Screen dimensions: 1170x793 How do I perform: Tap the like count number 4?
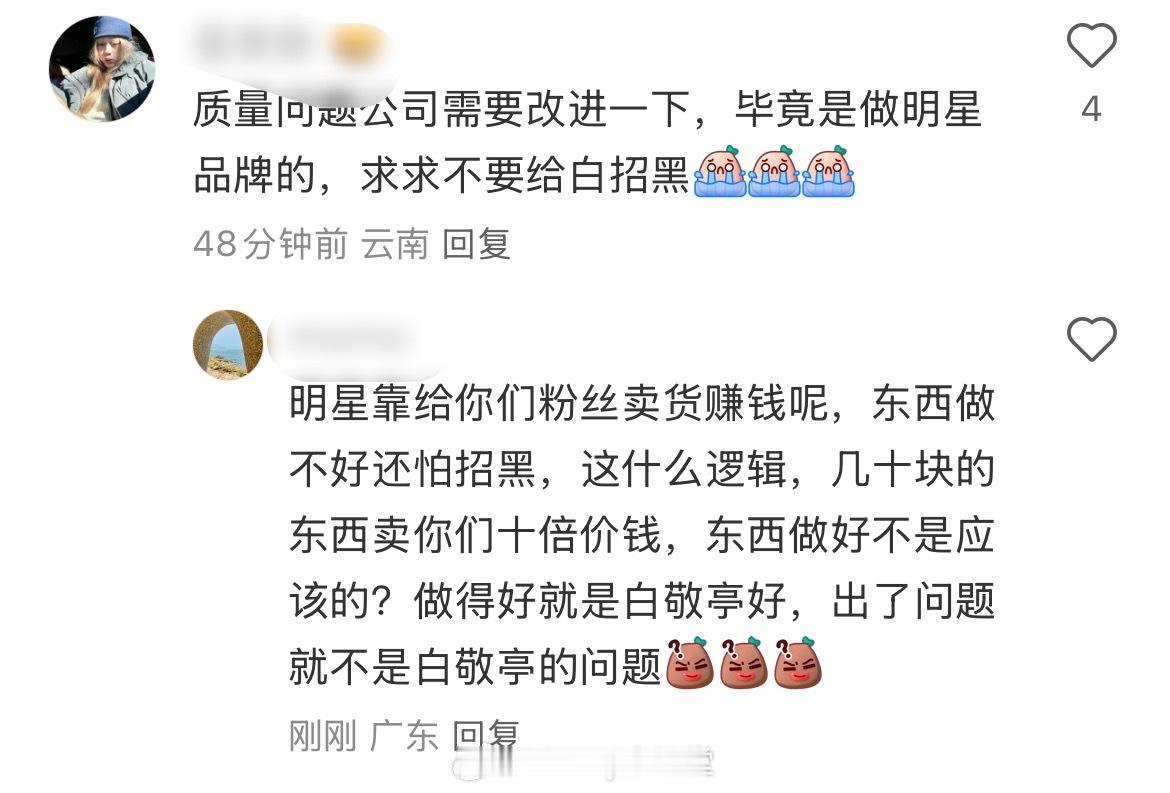pos(1092,109)
